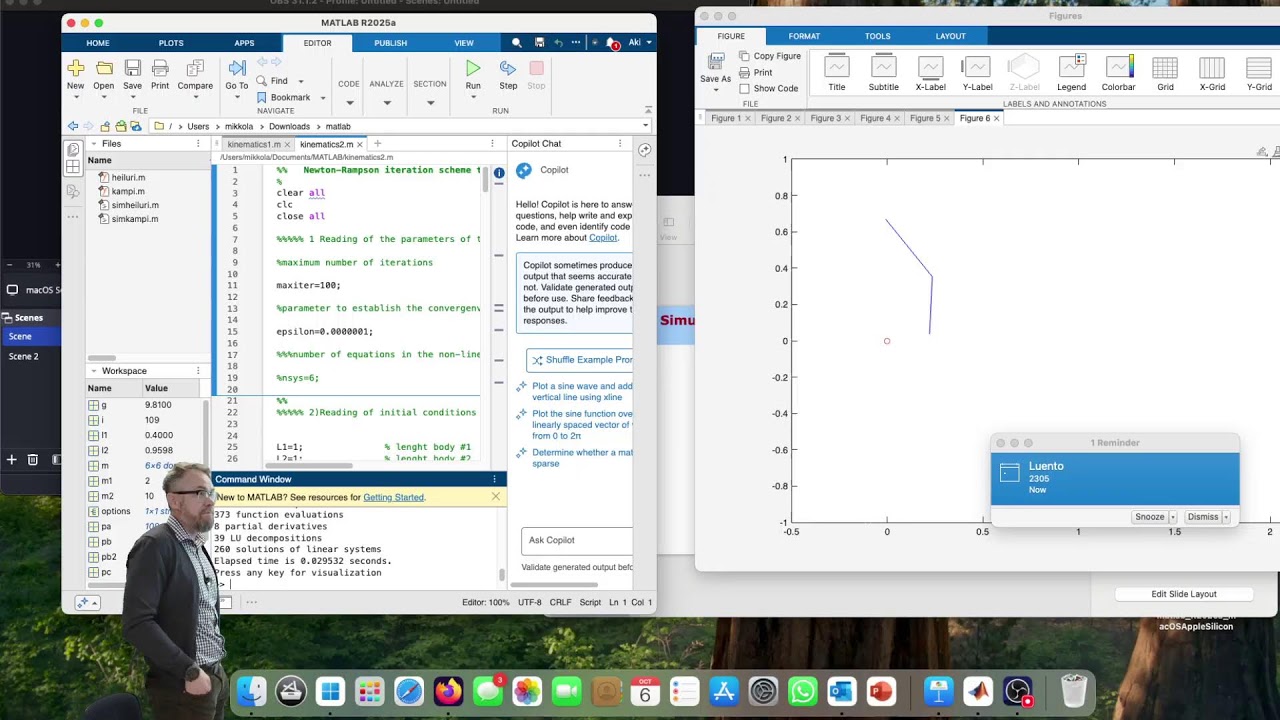Open the Save As dropdown in Figures window
1280x720 pixels.
click(715, 90)
